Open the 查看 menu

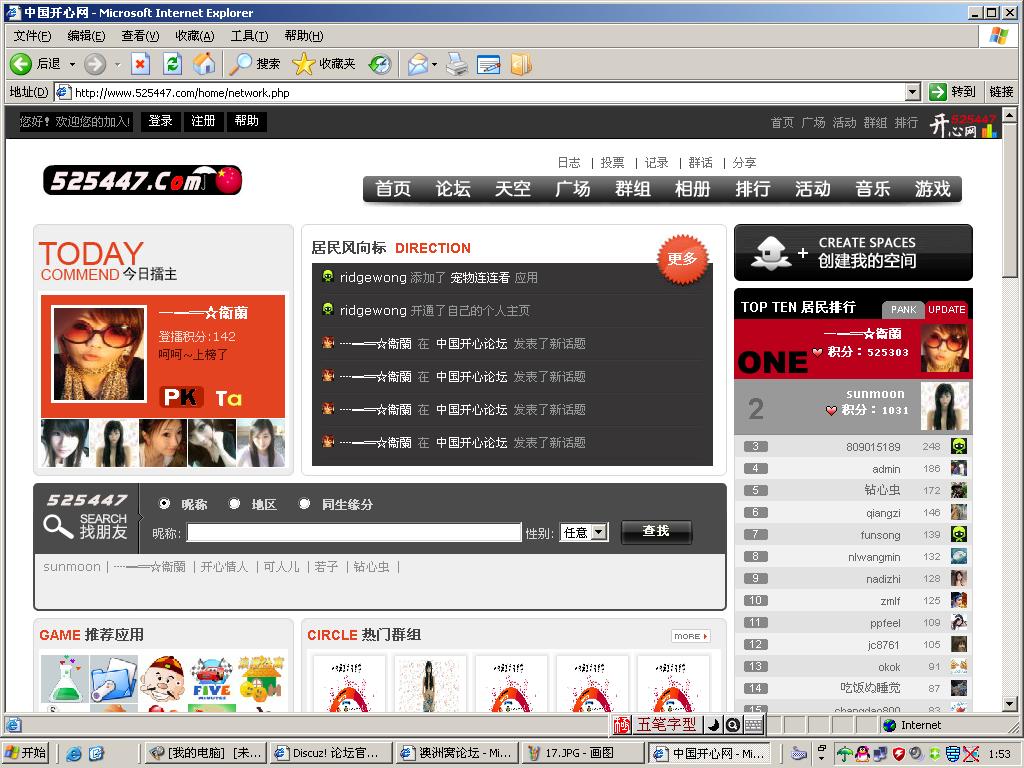140,35
